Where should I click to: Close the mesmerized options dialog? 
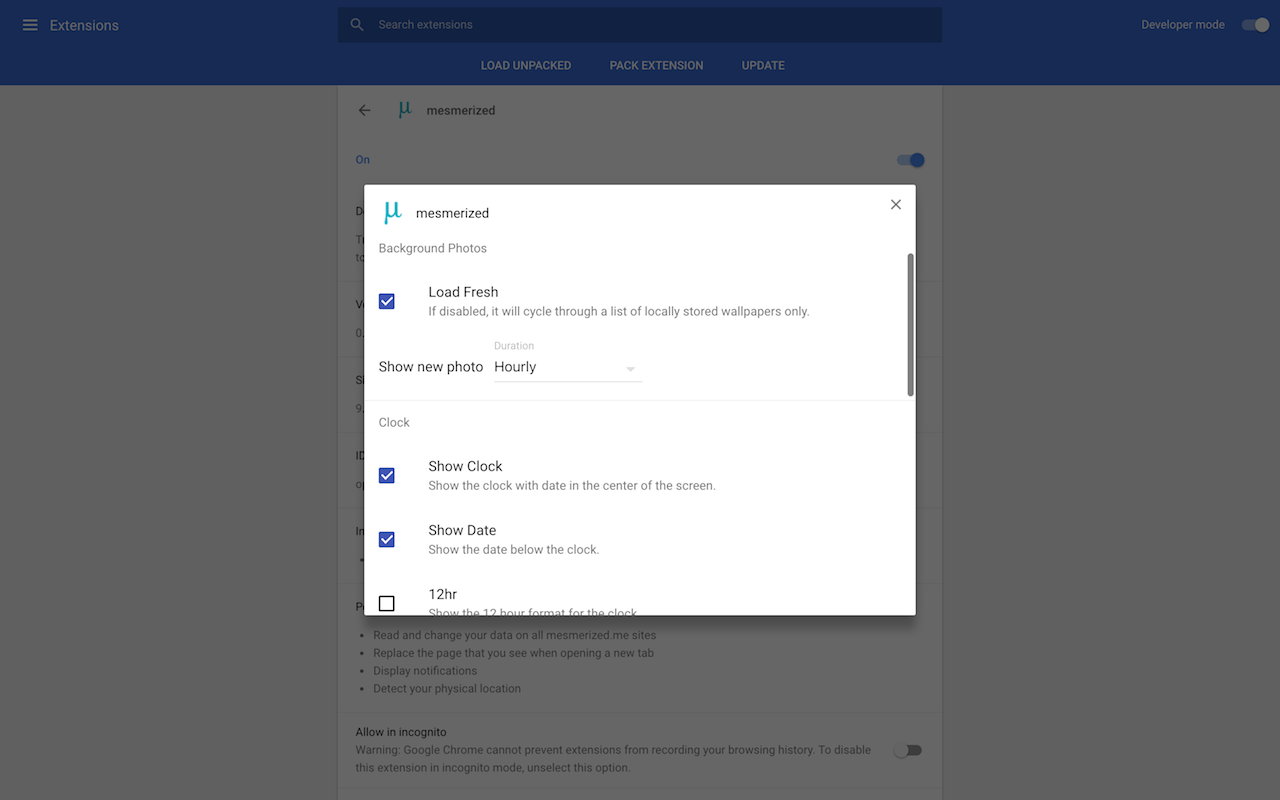[x=896, y=204]
